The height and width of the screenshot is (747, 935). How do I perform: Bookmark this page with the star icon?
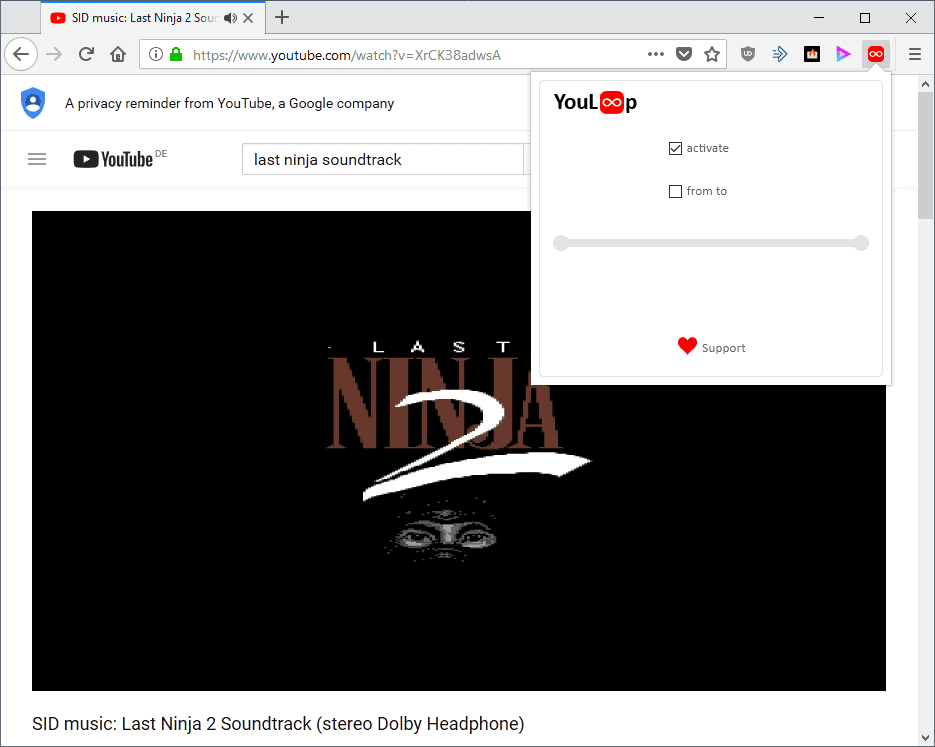712,54
